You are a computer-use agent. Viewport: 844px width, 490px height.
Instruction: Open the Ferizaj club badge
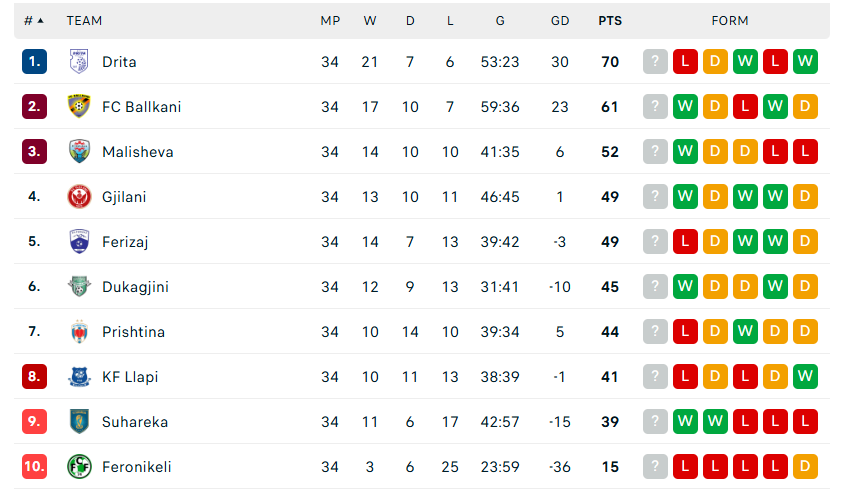click(79, 242)
